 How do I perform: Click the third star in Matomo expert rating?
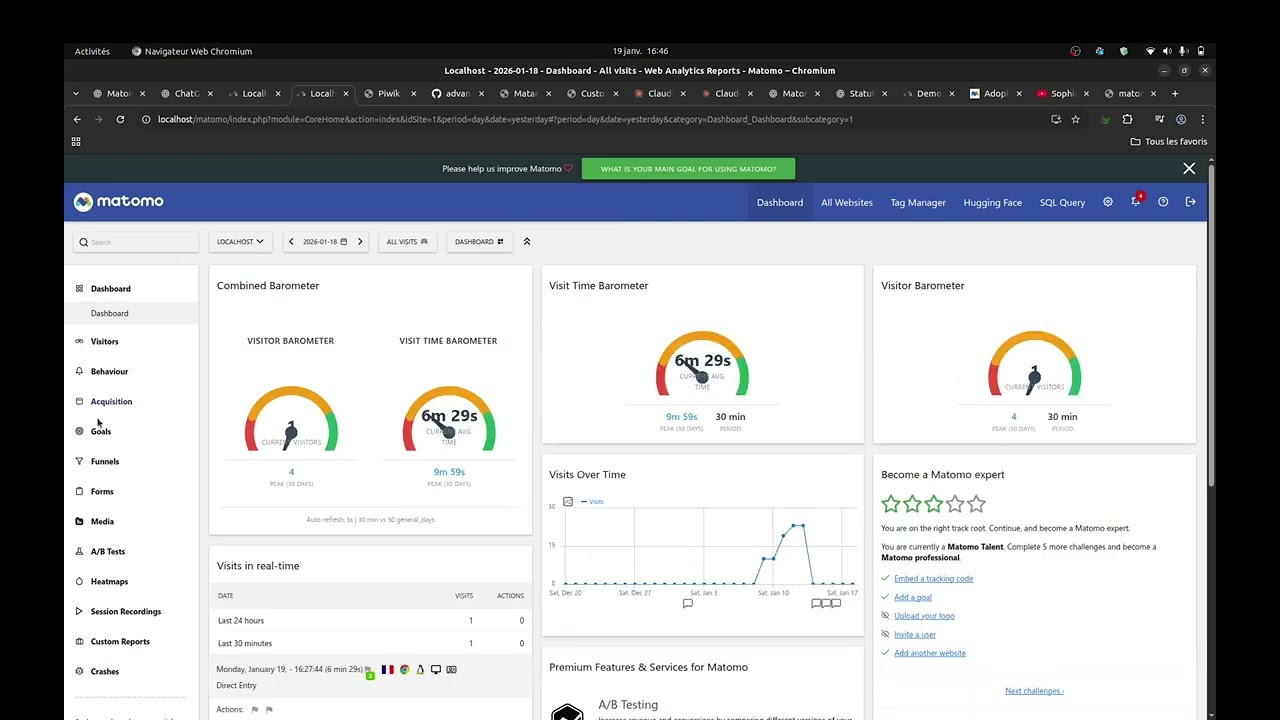934,504
